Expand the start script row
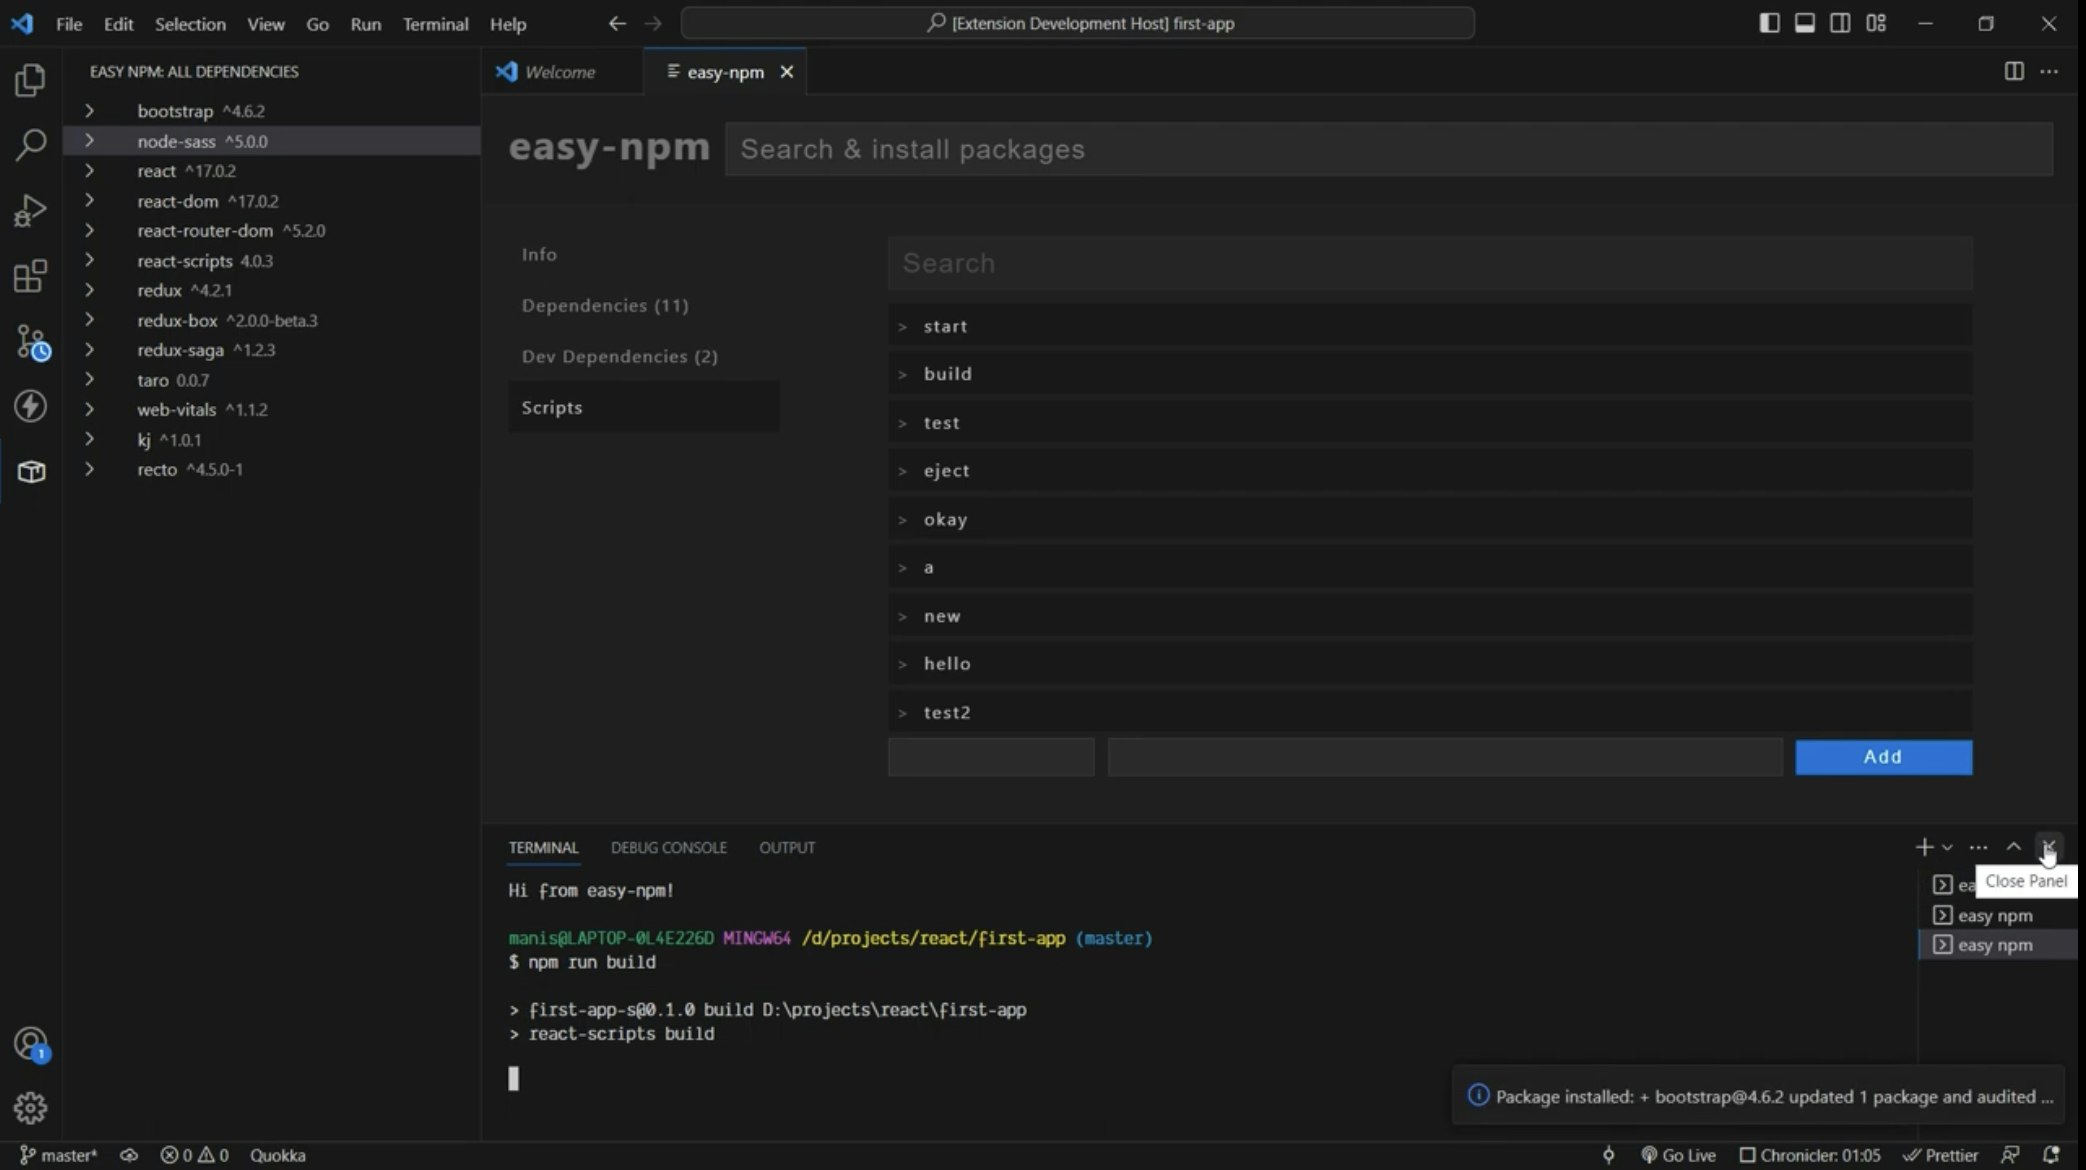This screenshot has width=2086, height=1170. point(1430,326)
